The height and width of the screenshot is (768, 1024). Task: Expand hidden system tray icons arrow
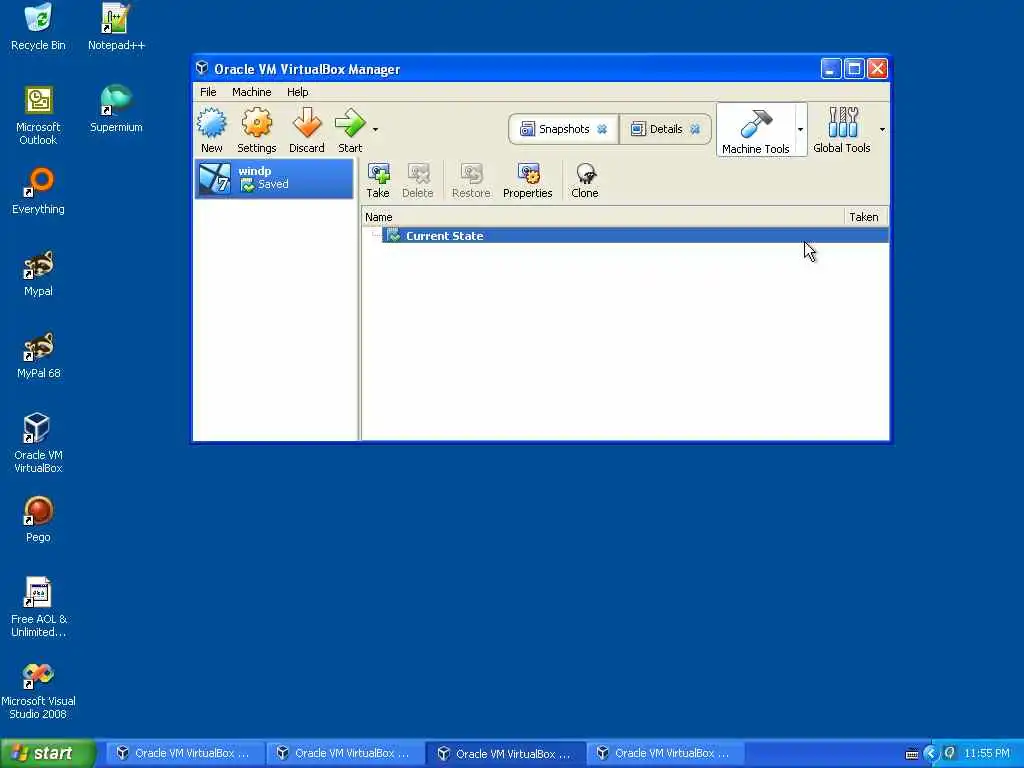click(931, 754)
